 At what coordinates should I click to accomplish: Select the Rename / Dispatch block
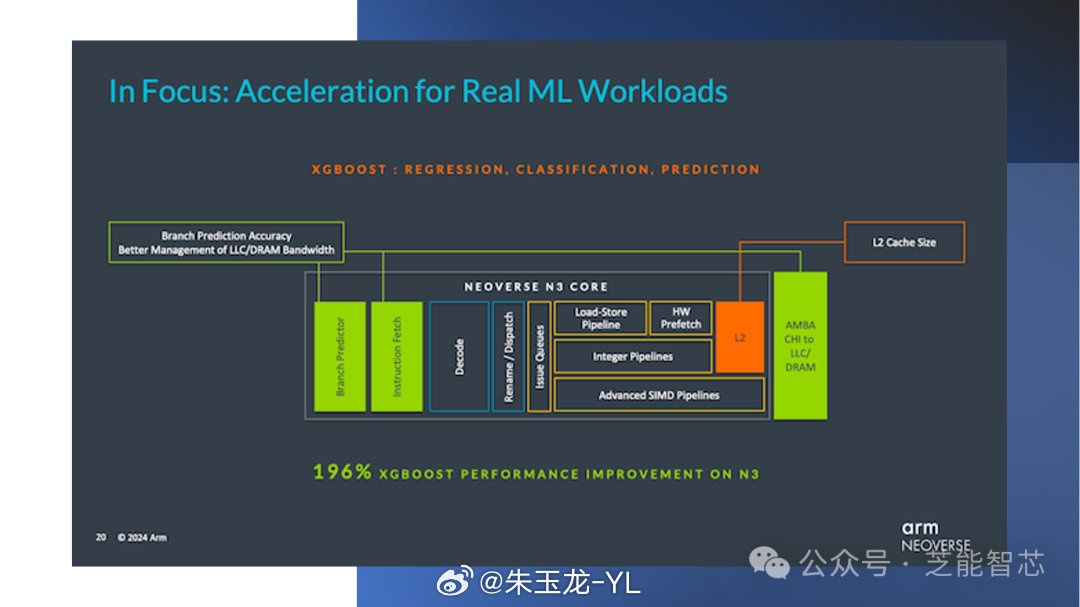[x=508, y=356]
